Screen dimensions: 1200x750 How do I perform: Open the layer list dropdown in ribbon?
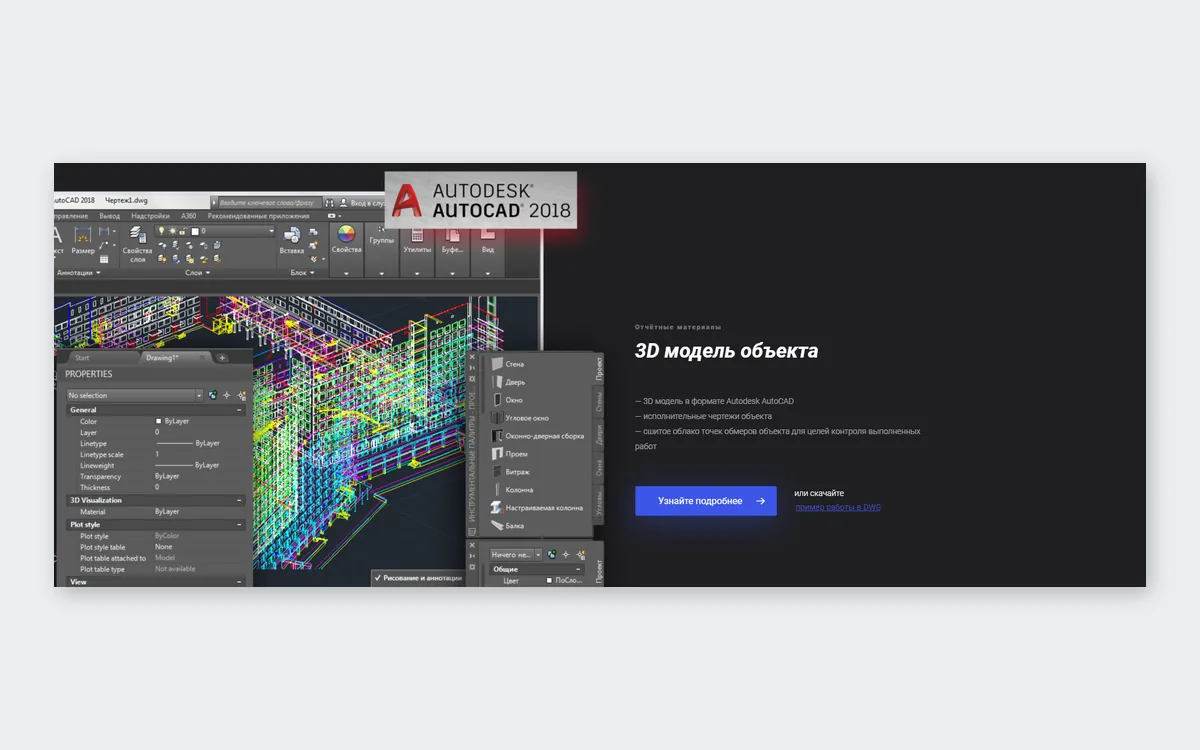click(x=215, y=231)
